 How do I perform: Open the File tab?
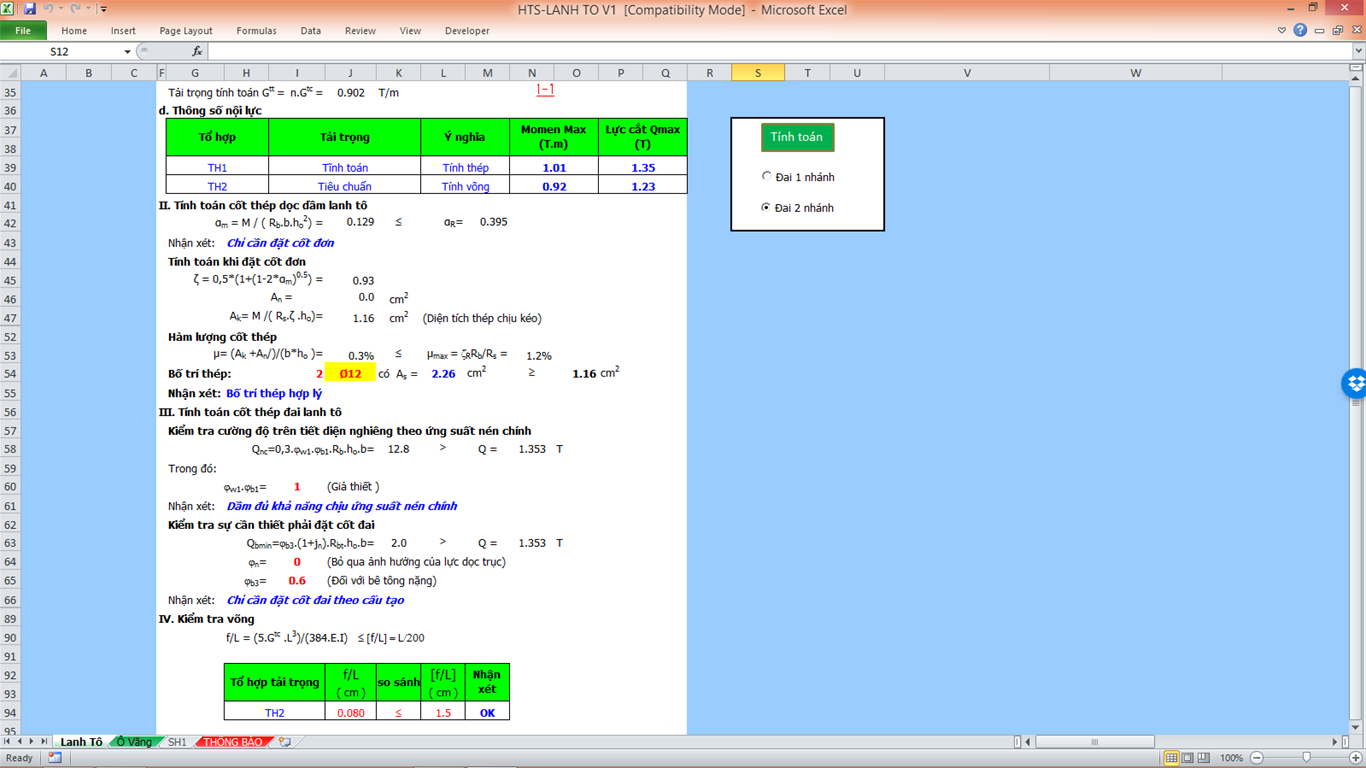pos(23,31)
